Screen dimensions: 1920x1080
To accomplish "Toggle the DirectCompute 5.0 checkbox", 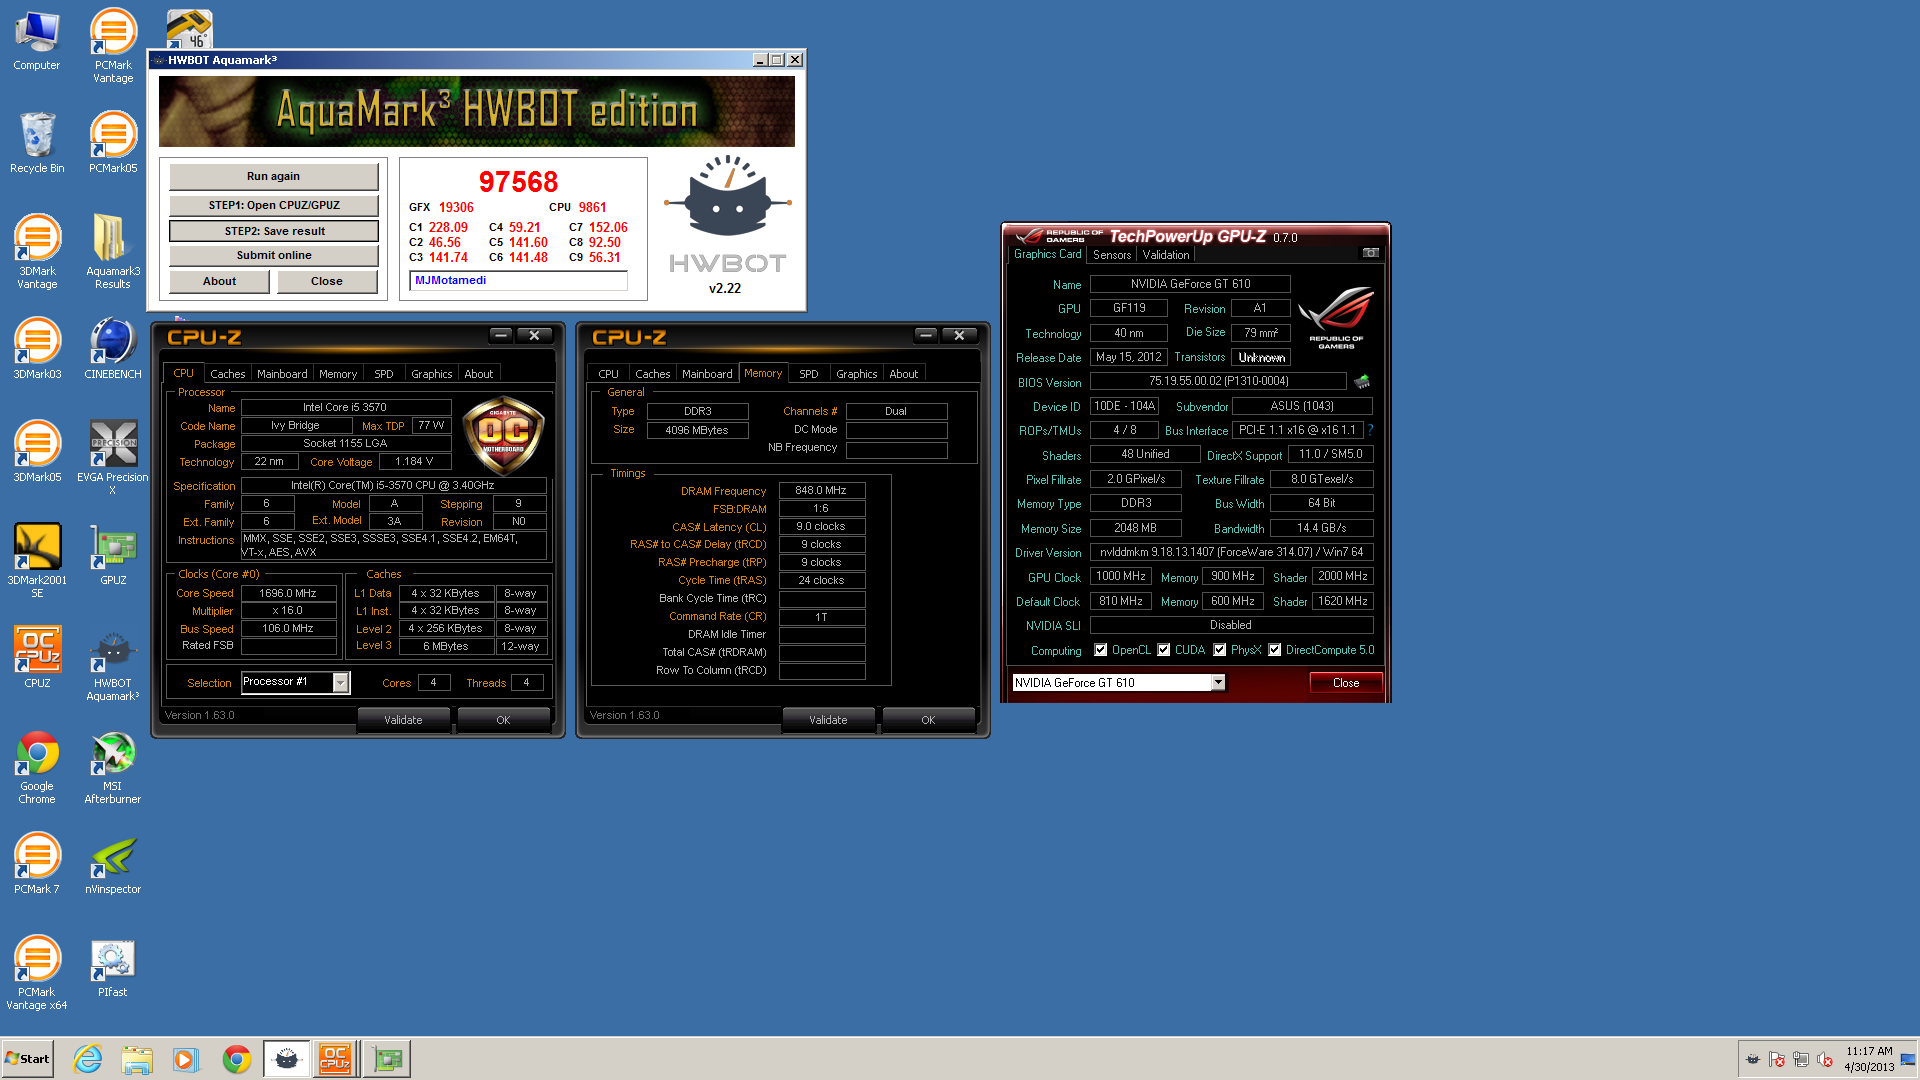I will (1275, 650).
